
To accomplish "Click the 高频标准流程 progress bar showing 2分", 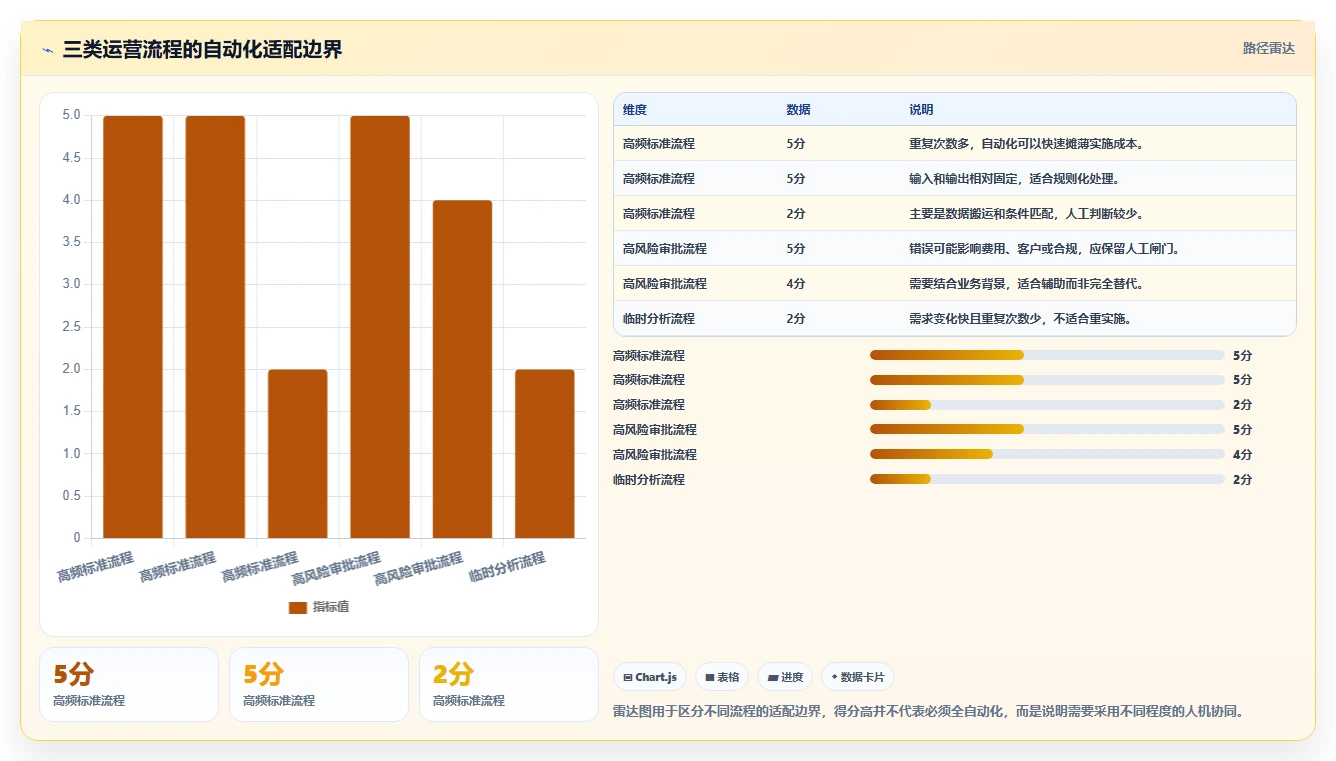I will (1047, 404).
